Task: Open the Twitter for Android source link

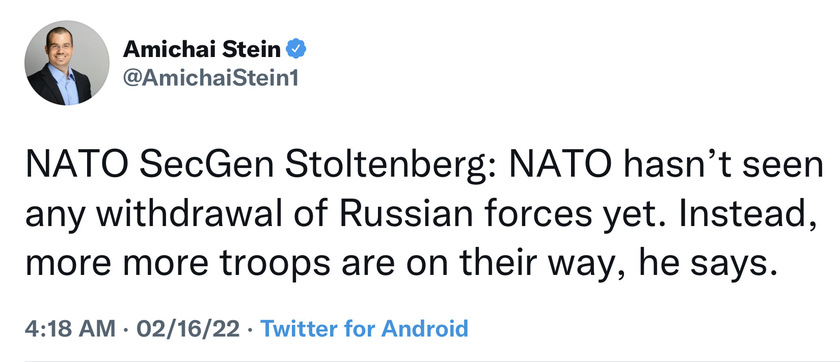Action: coord(364,328)
